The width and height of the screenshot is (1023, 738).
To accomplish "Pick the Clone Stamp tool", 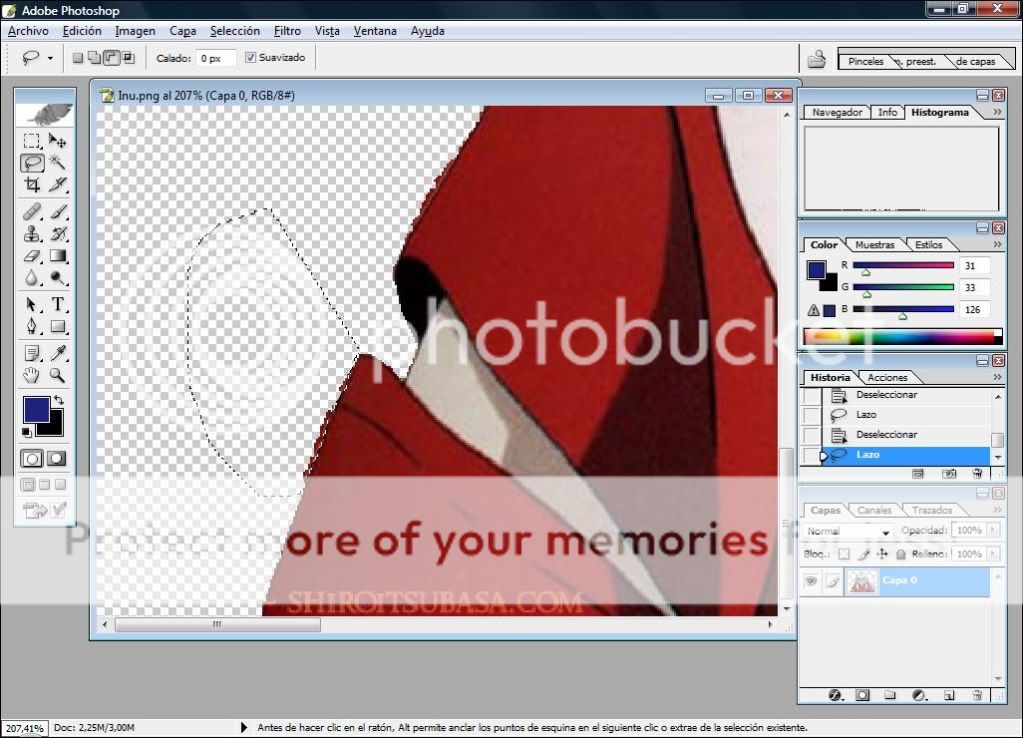I will click(x=32, y=234).
